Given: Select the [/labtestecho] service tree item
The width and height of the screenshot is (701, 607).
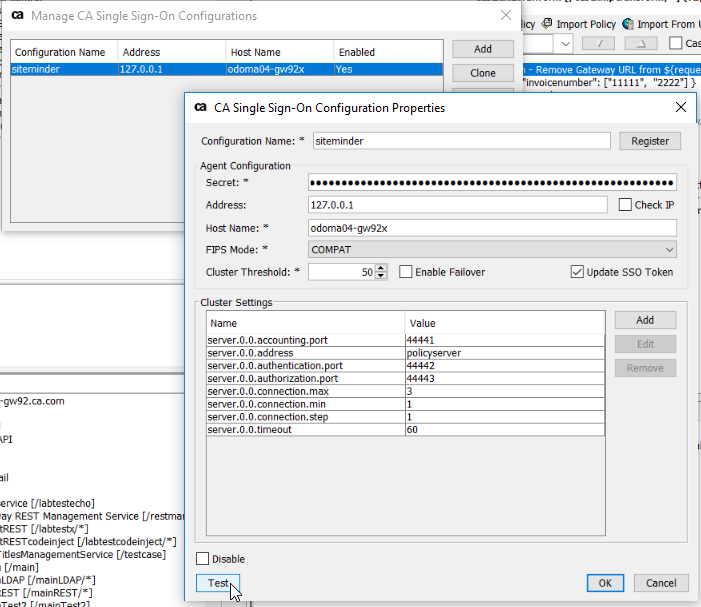Looking at the screenshot, I should (47, 503).
